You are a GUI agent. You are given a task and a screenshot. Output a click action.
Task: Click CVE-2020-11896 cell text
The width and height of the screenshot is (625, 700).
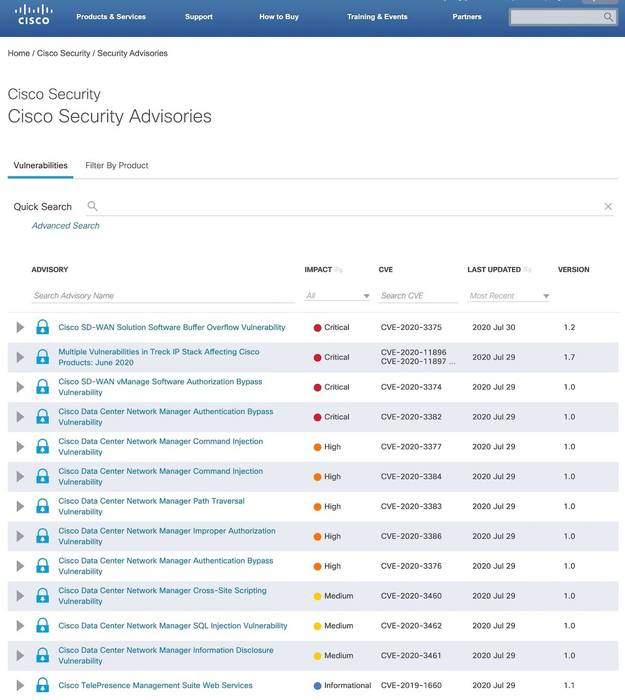(x=413, y=352)
